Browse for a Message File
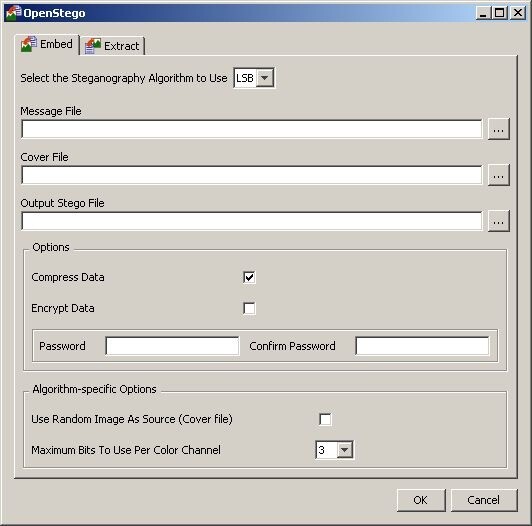 (x=498, y=129)
